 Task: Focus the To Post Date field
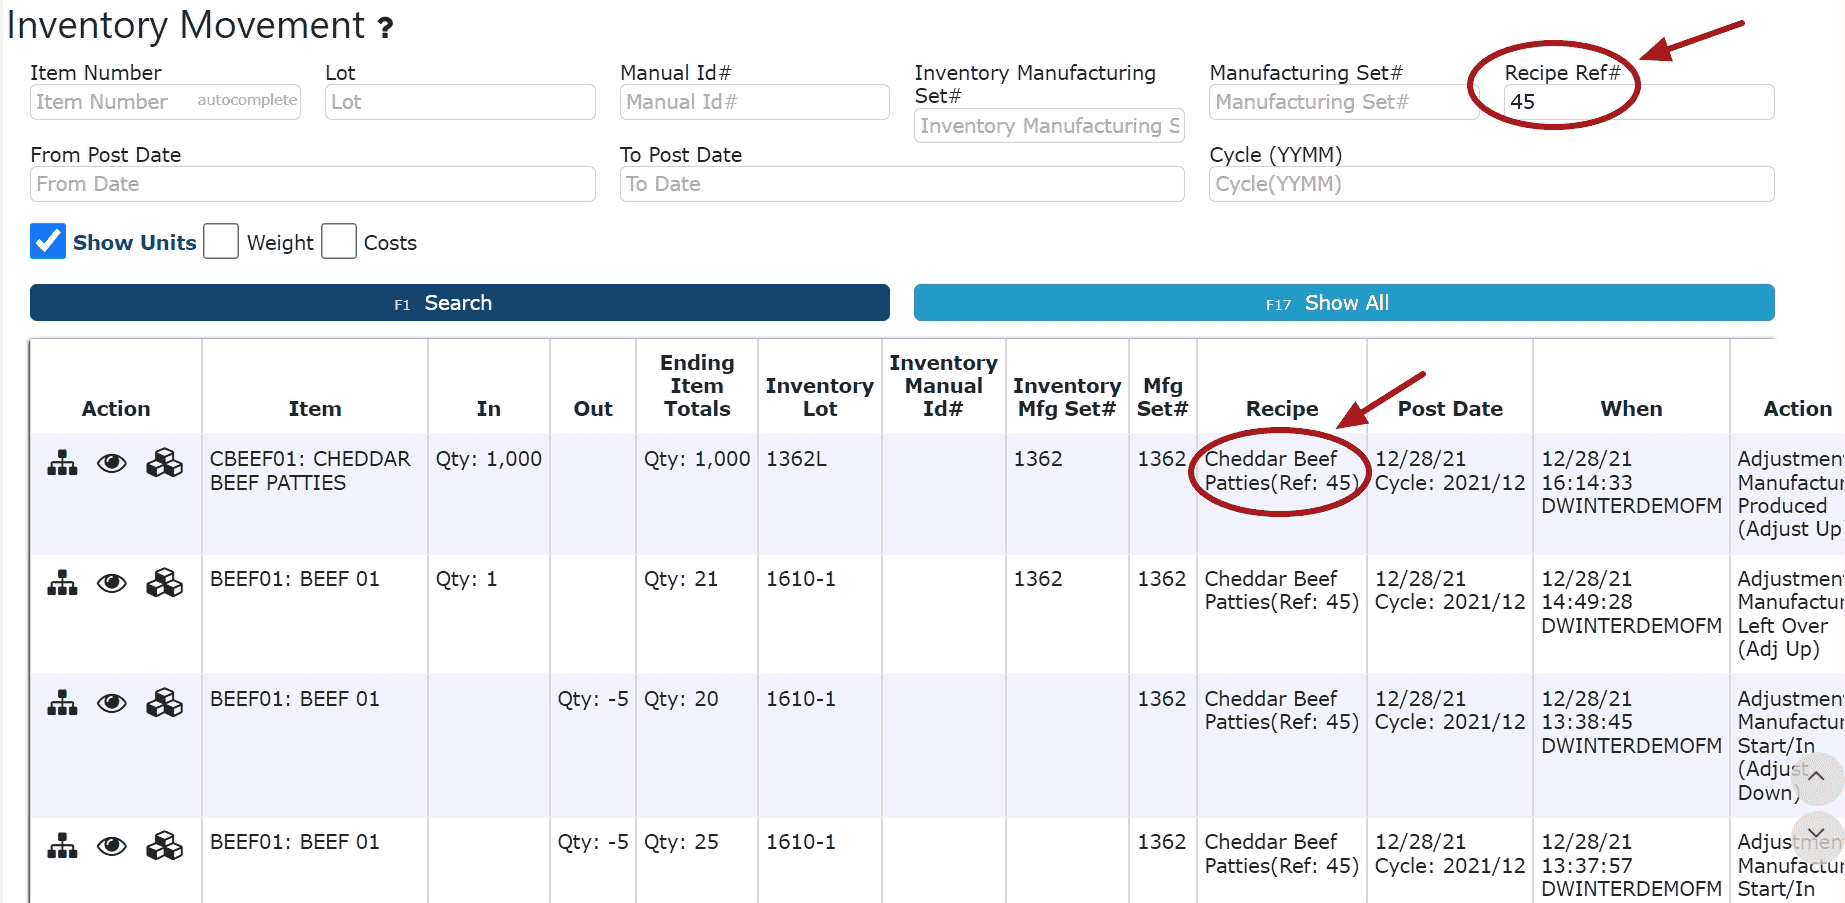[902, 184]
